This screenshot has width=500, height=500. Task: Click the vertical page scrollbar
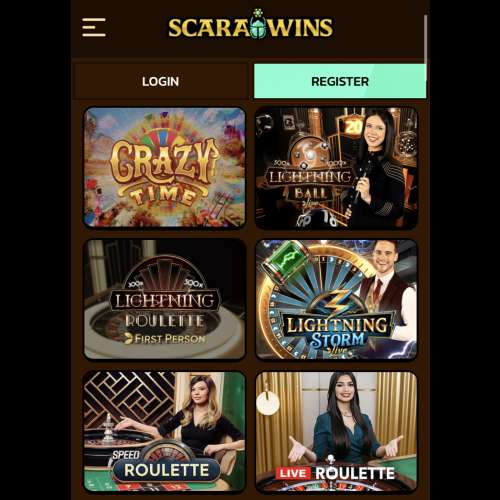click(x=426, y=40)
